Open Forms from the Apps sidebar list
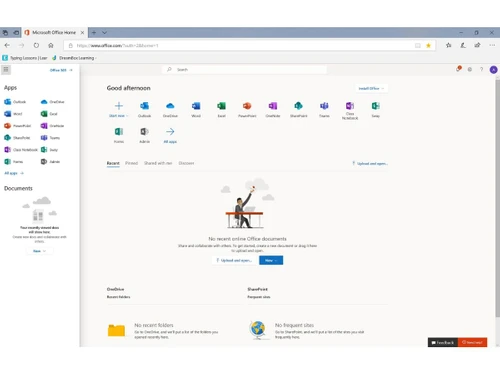 tap(14, 162)
